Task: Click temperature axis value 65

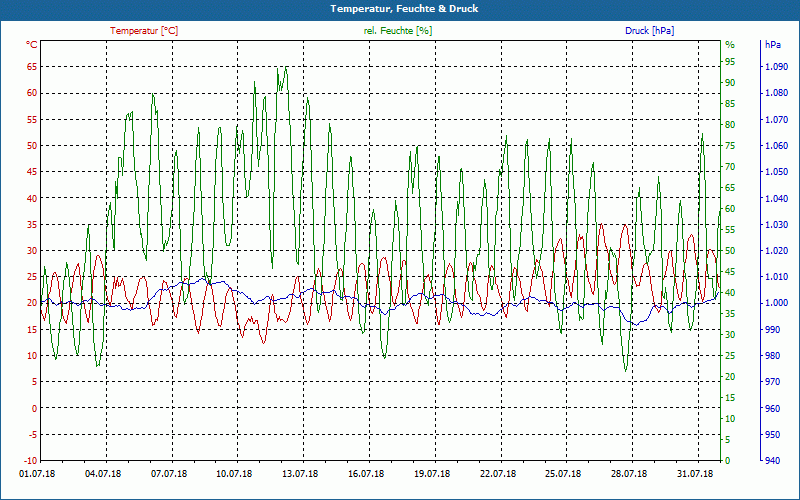Action: click(x=32, y=67)
